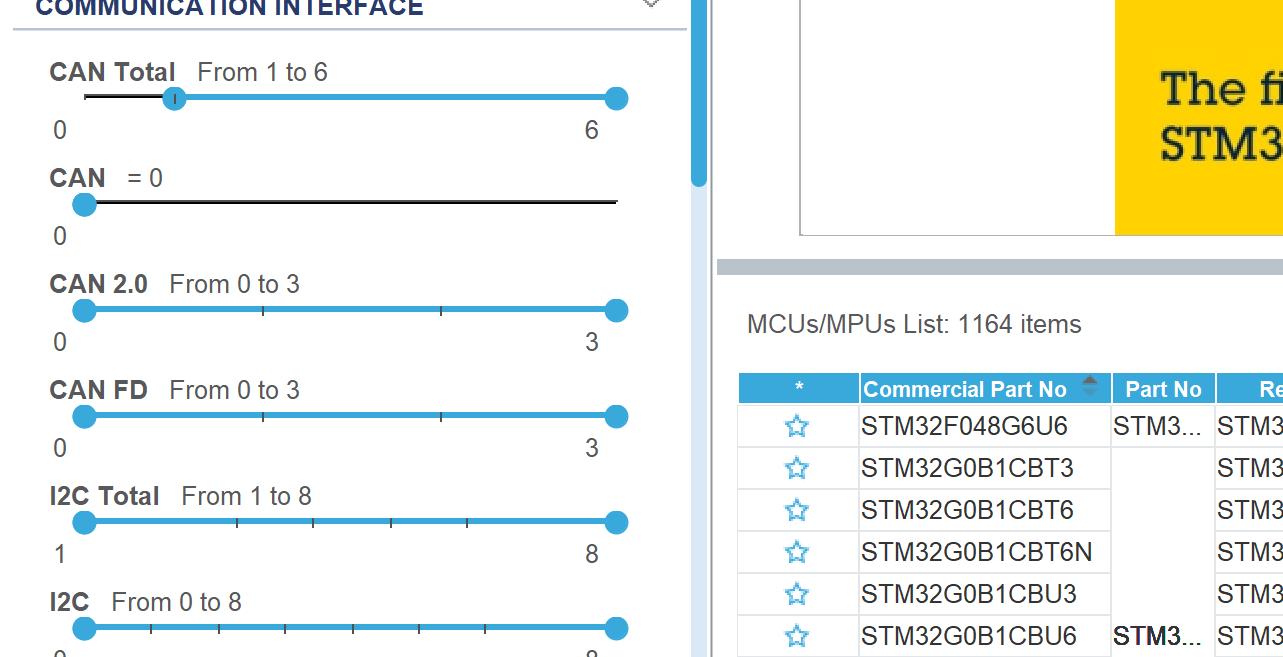Select the star icon for STM32G0B1CBT6
1283x657 pixels.
coord(797,510)
